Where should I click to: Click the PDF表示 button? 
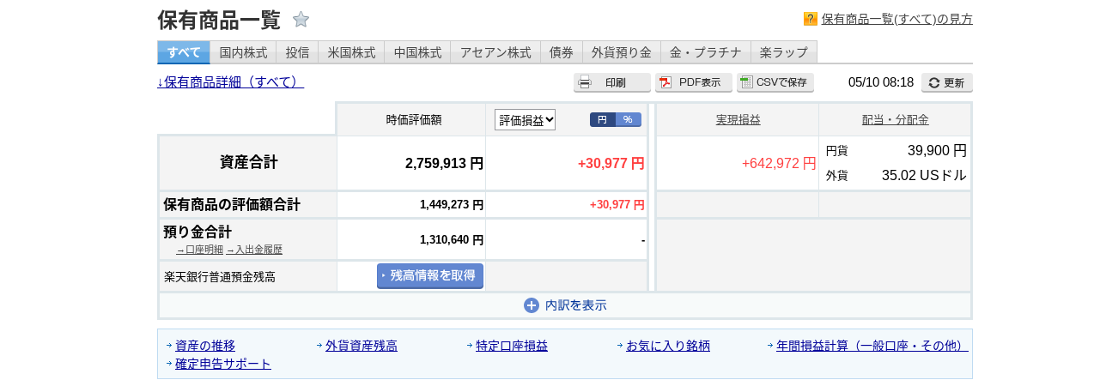694,83
